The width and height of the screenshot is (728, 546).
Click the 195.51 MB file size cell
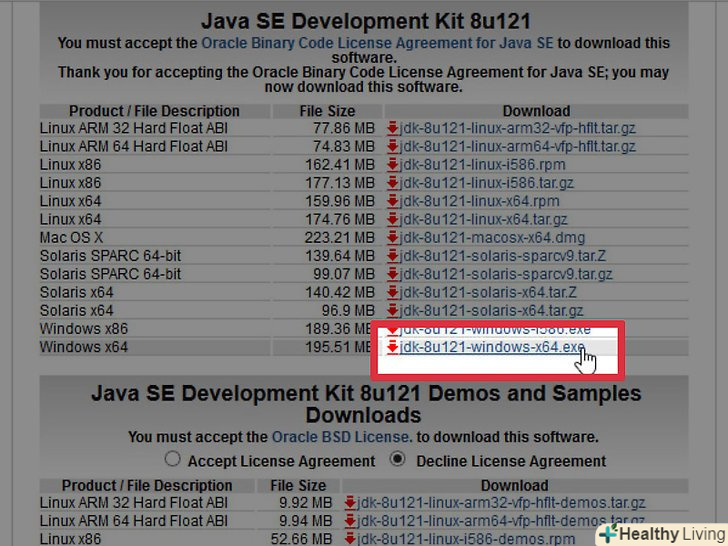(339, 347)
